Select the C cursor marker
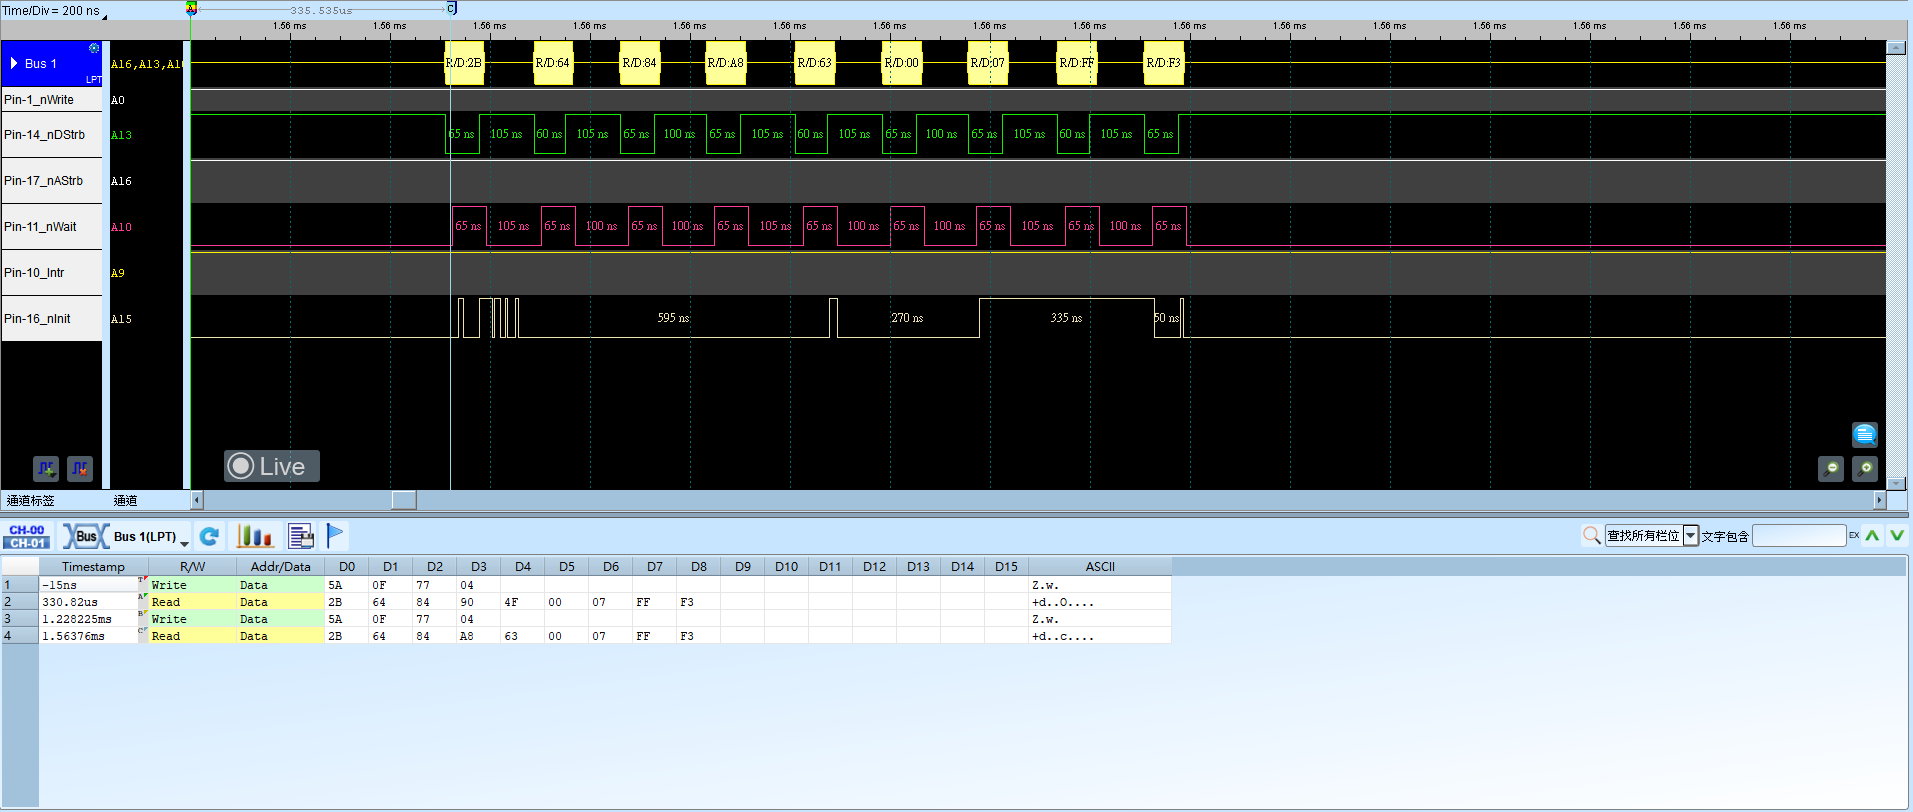This screenshot has width=1913, height=812. pos(451,8)
